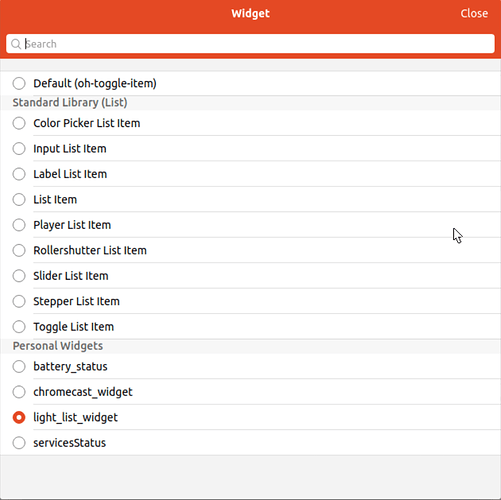Image resolution: width=501 pixels, height=500 pixels.
Task: Click the selected light_list_widget radio
Action: [x=19, y=417]
